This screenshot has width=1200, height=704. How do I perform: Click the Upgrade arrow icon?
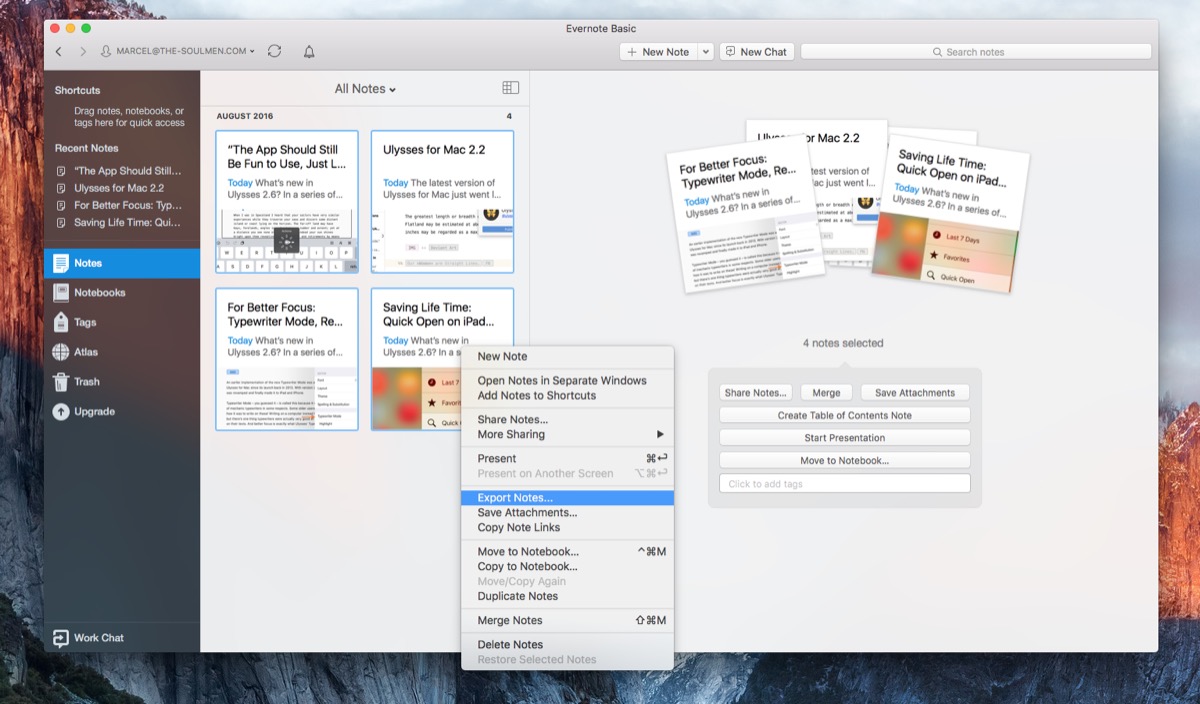(x=61, y=412)
